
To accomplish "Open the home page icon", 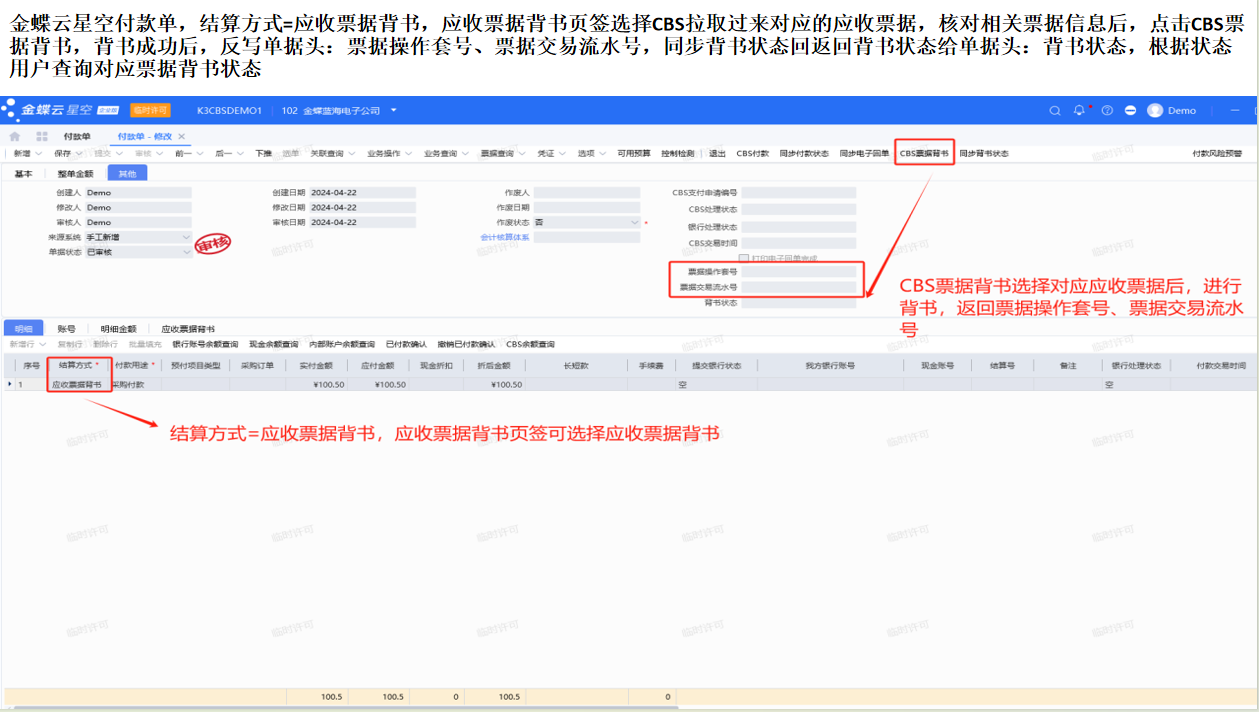I will (x=14, y=136).
